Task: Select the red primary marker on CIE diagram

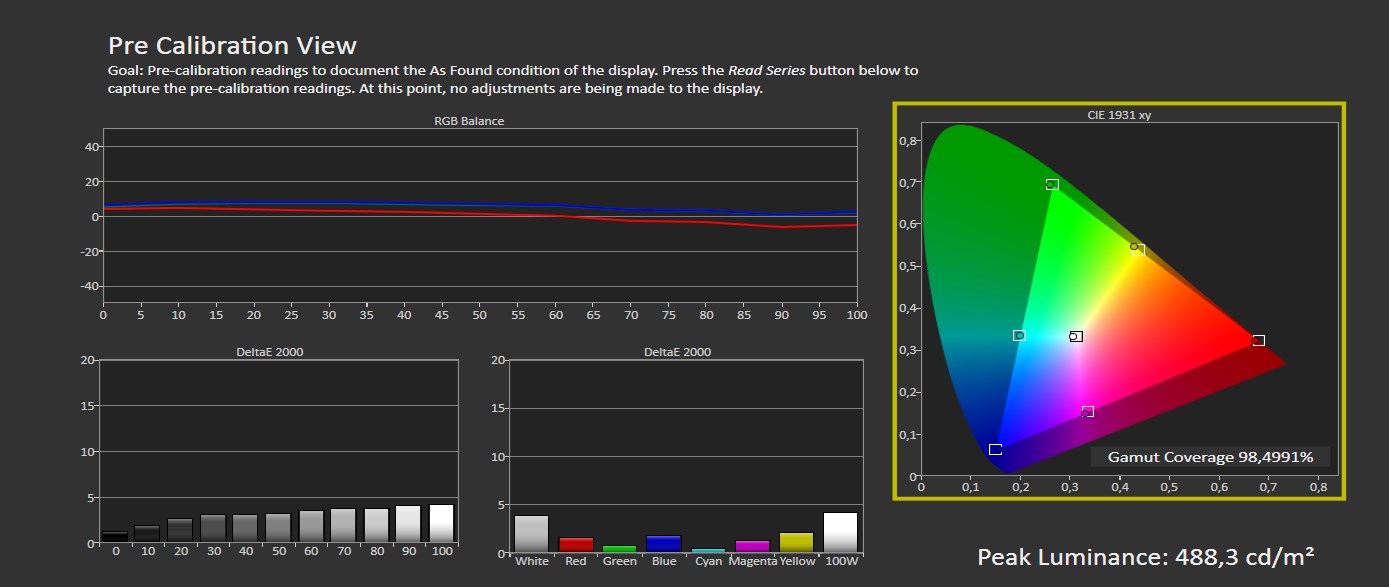Action: click(1258, 341)
